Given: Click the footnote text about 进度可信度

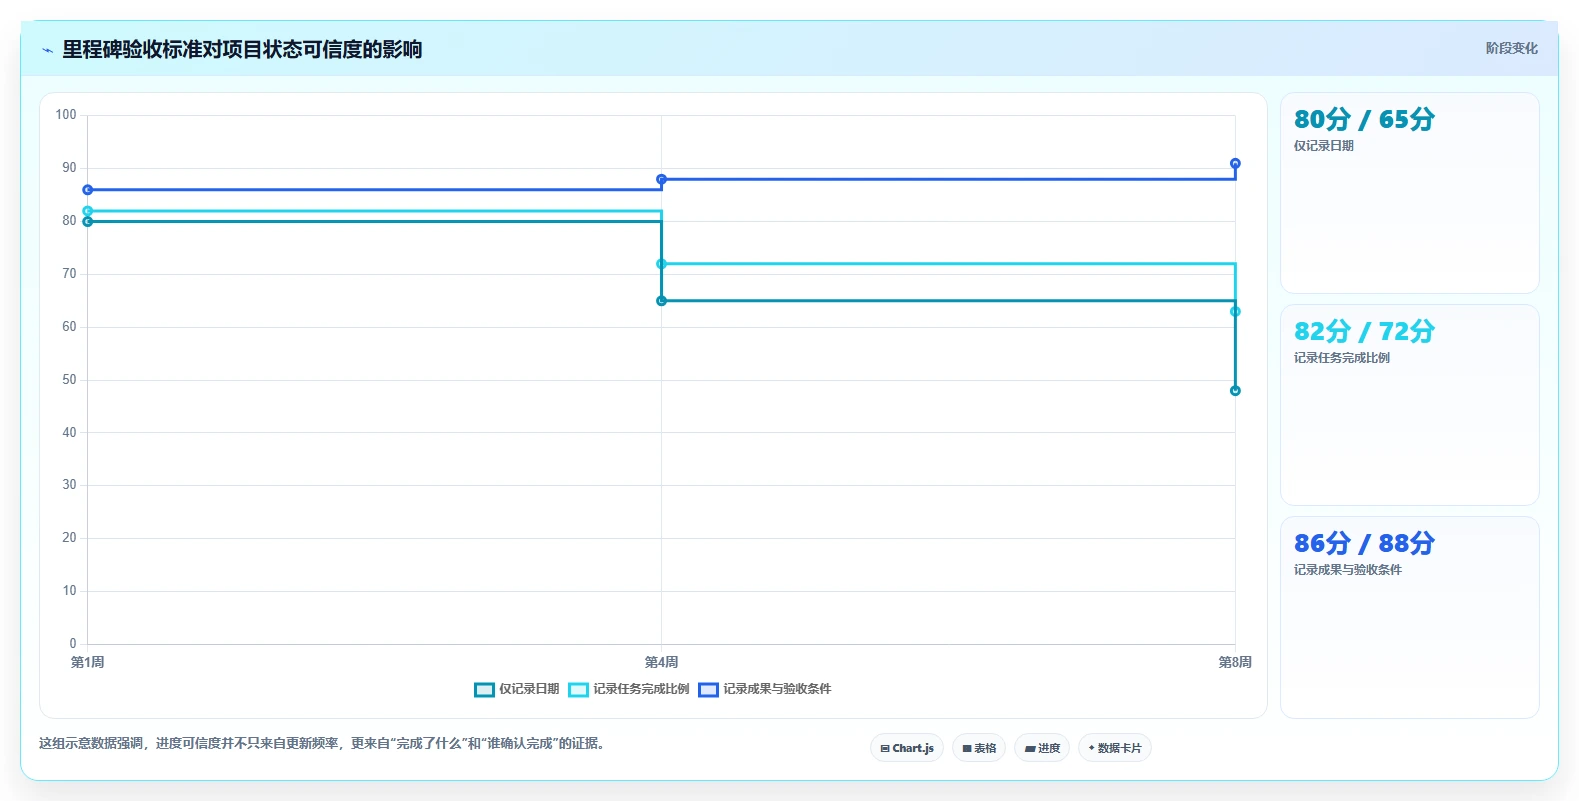Looking at the screenshot, I should (x=324, y=744).
